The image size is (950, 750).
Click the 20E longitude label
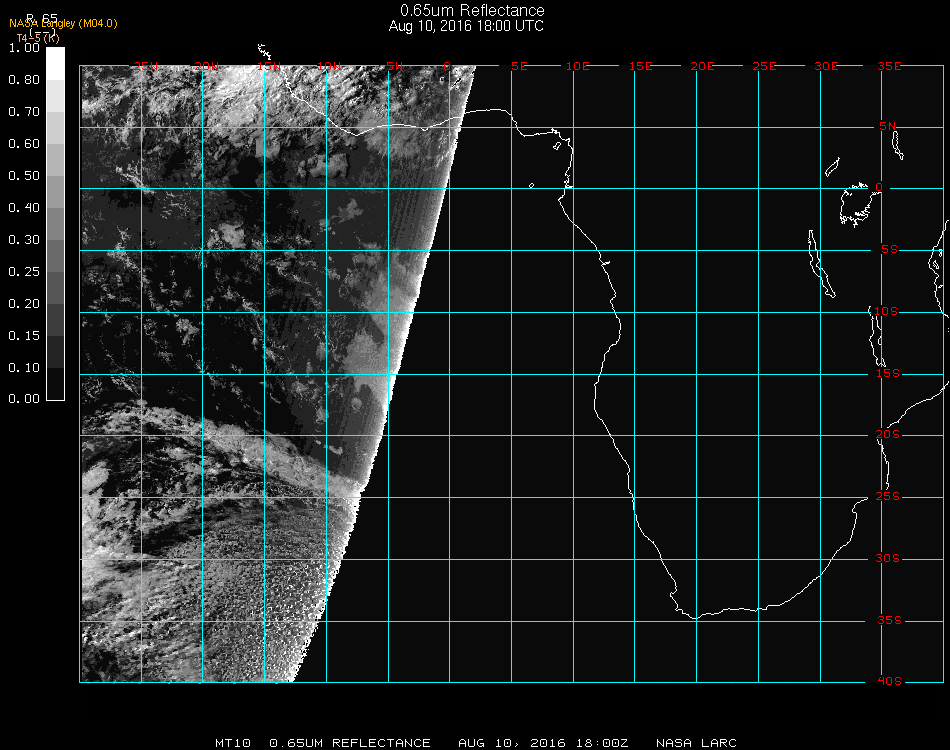(x=702, y=67)
